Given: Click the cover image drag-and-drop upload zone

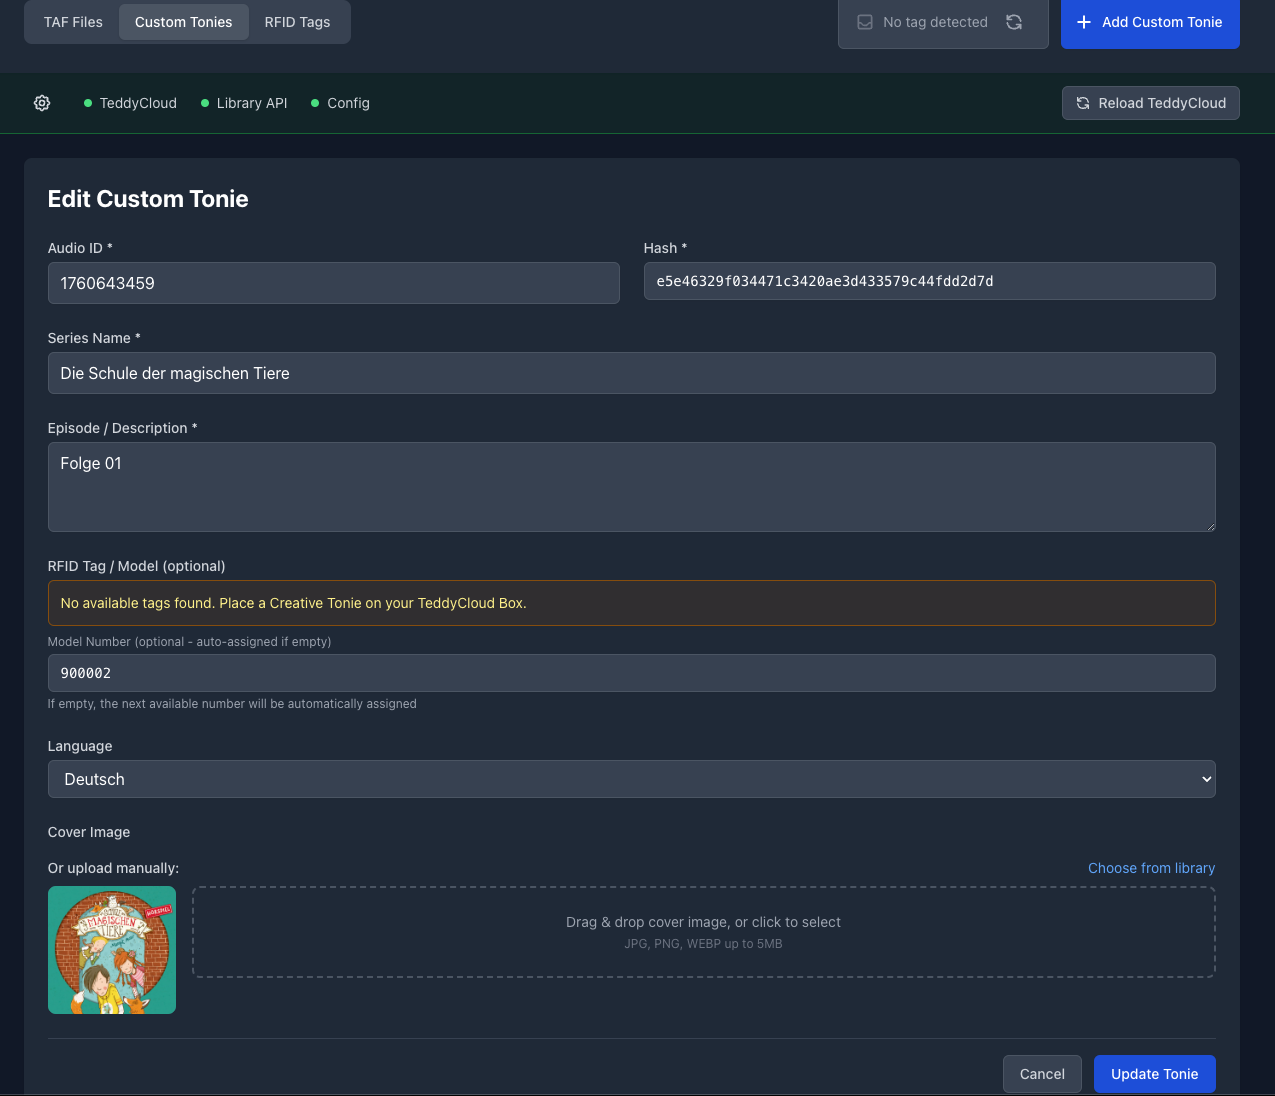Looking at the screenshot, I should tap(703, 932).
